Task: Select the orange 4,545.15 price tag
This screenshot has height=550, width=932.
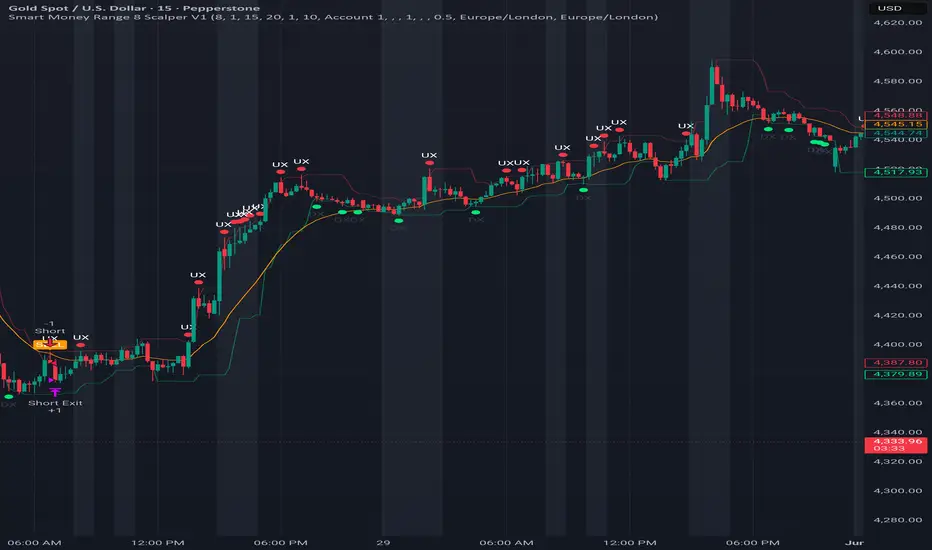Action: pyautogui.click(x=895, y=124)
